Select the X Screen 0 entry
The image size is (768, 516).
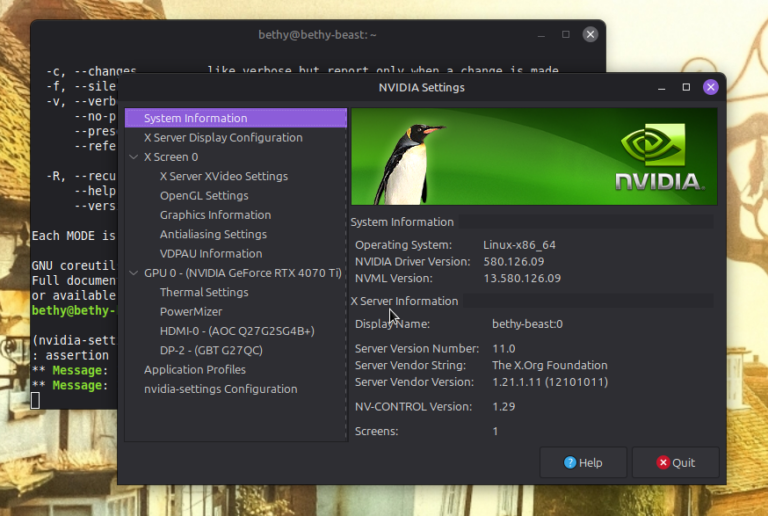(171, 157)
